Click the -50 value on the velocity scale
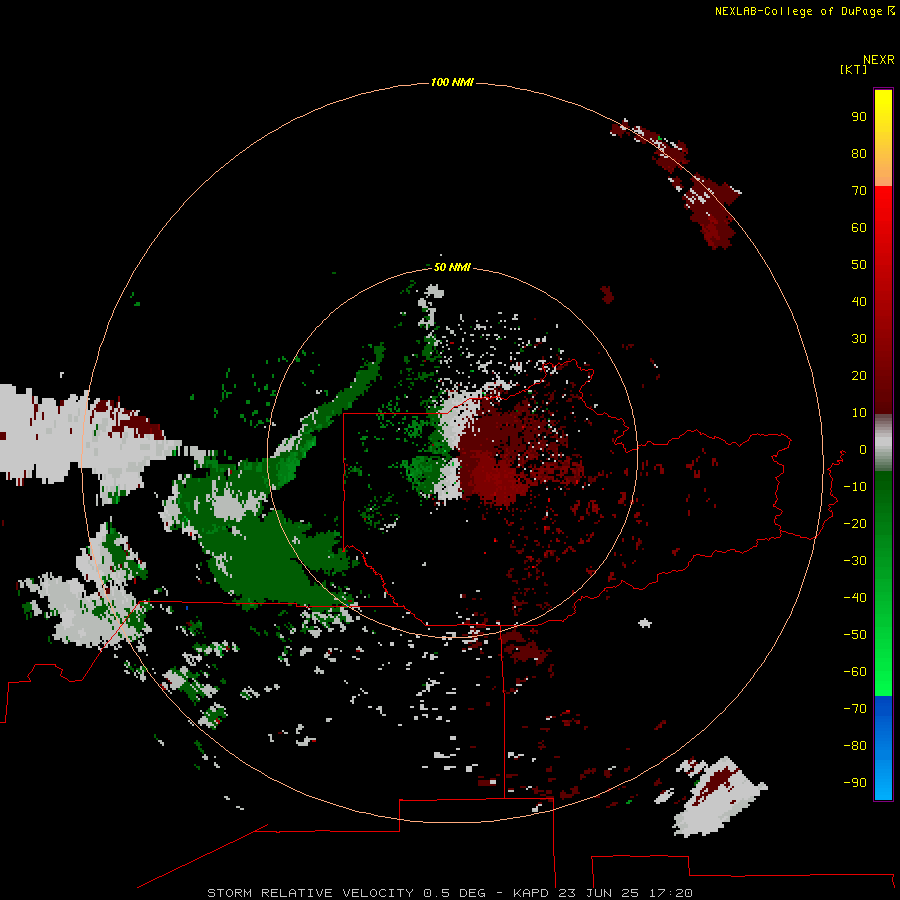Image resolution: width=900 pixels, height=900 pixels. pos(855,635)
